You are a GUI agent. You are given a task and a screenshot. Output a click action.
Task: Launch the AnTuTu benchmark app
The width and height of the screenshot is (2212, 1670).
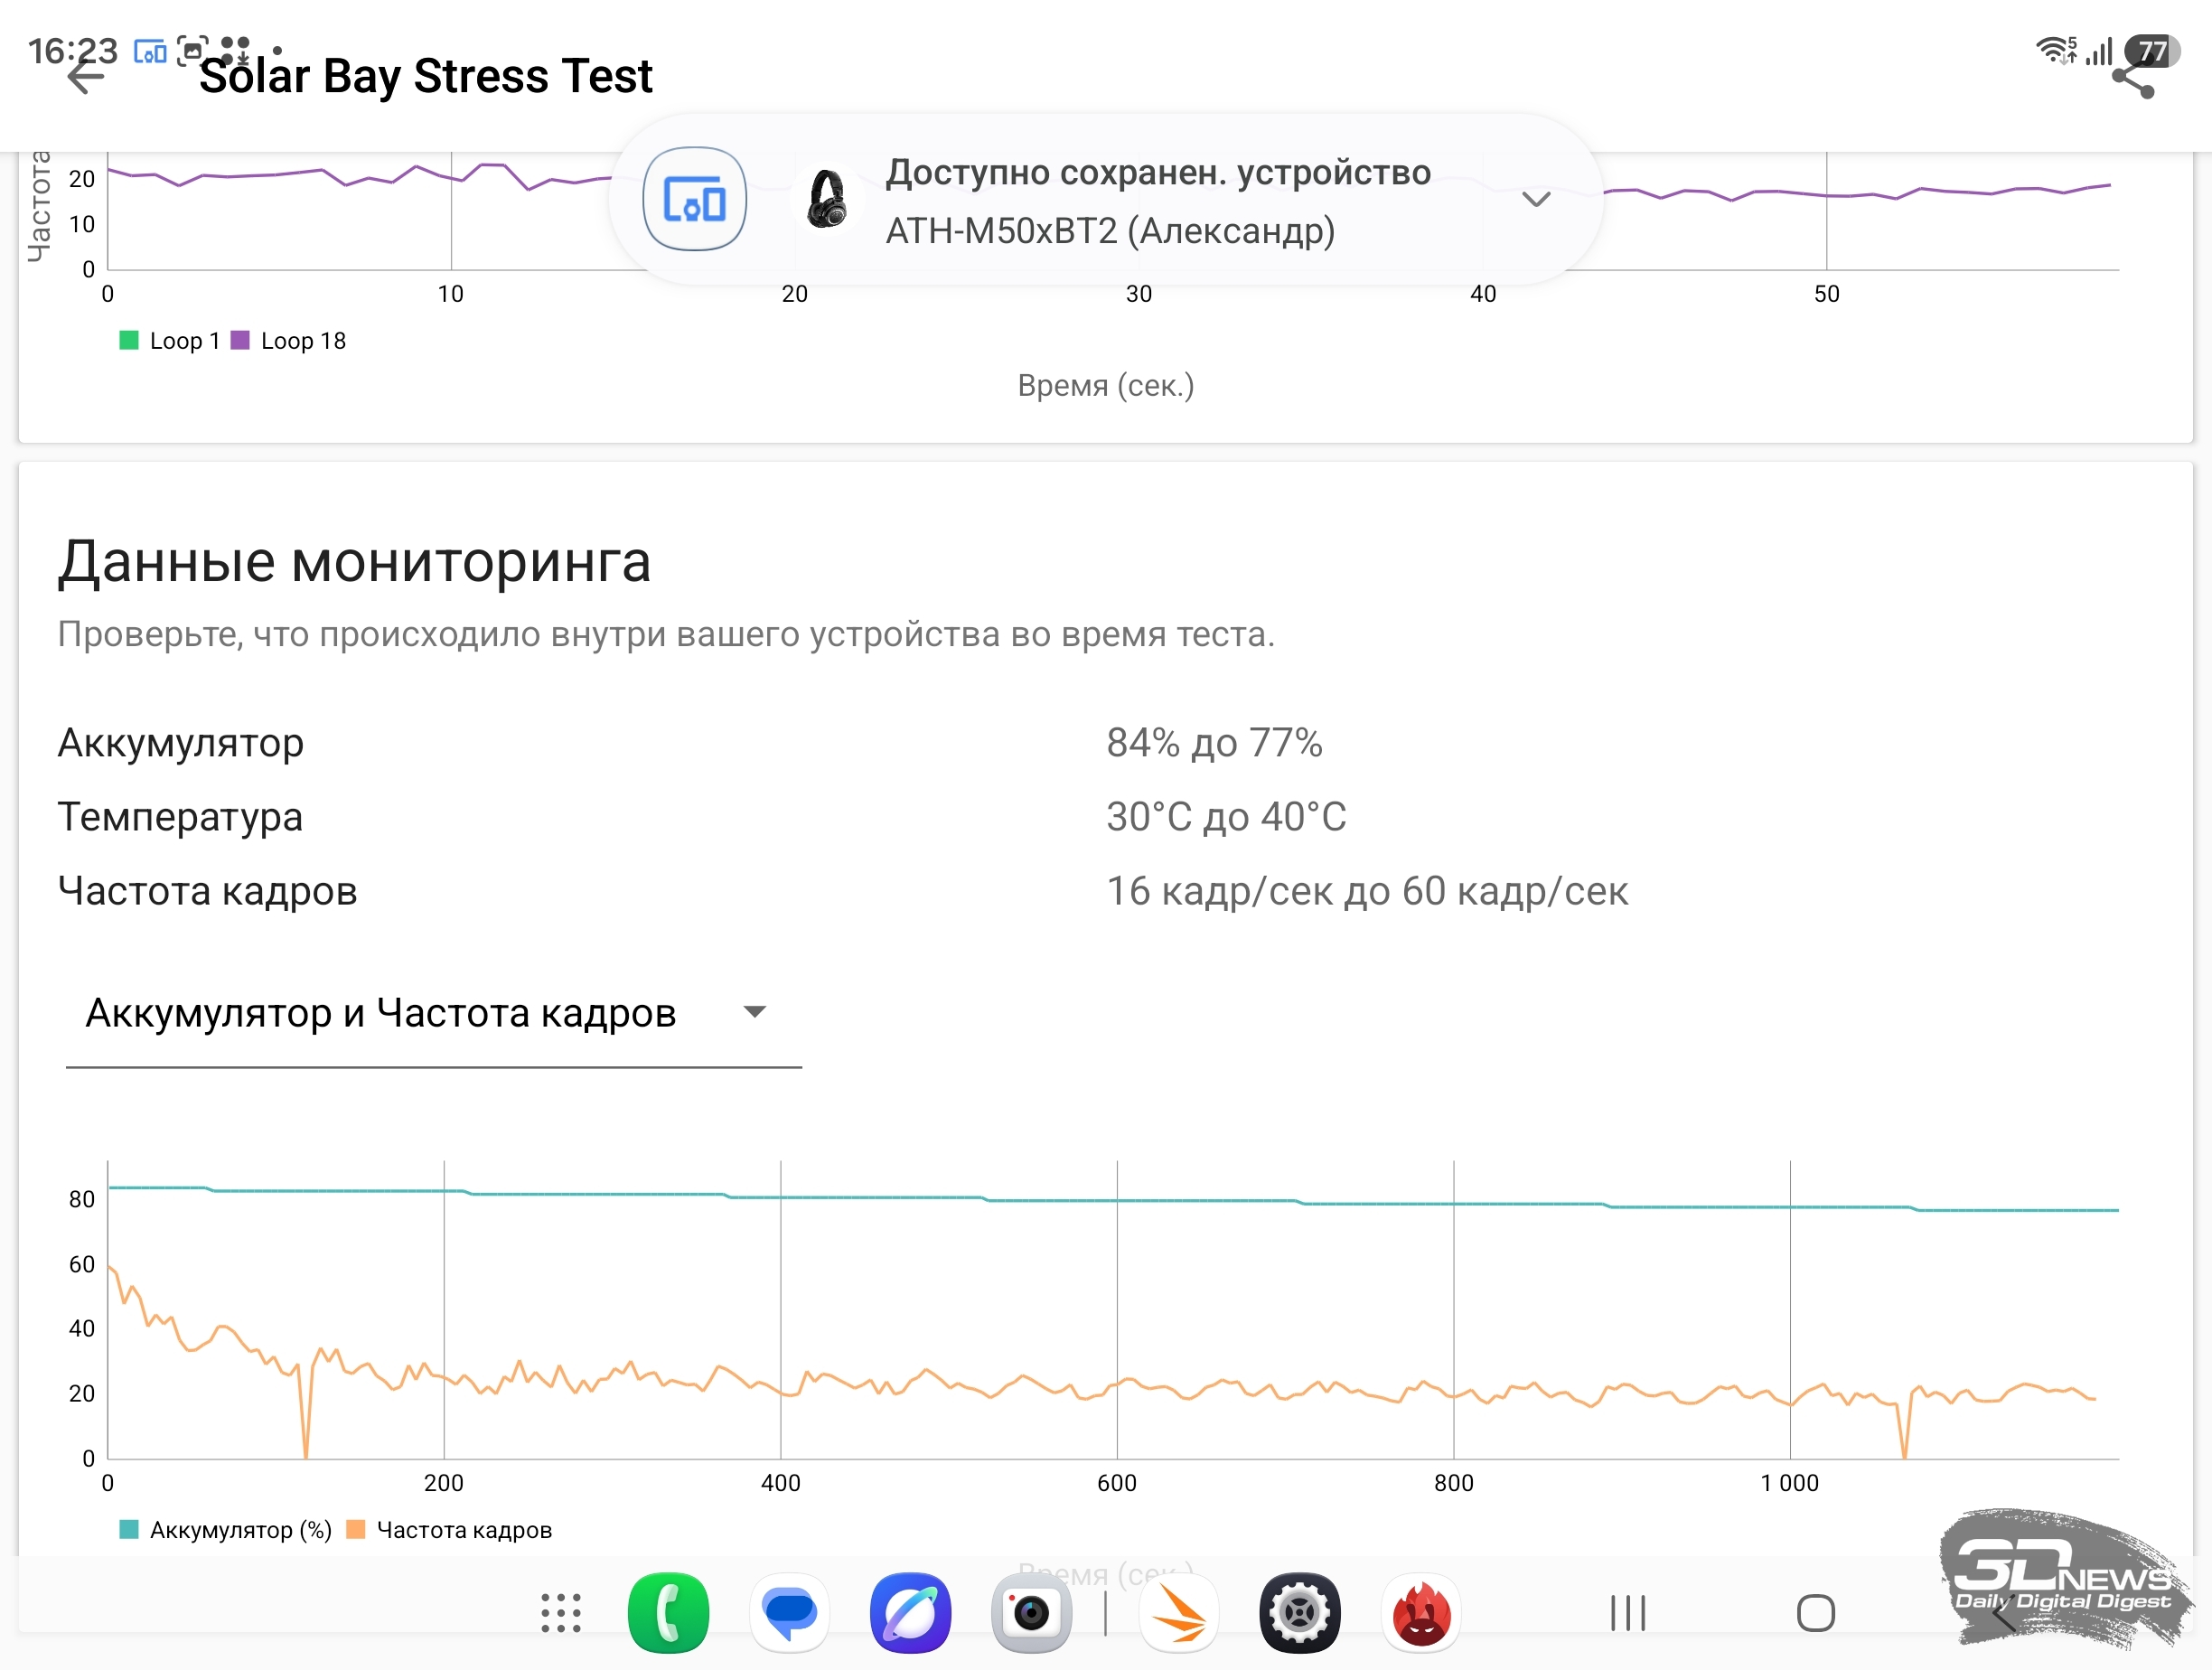[1421, 1613]
